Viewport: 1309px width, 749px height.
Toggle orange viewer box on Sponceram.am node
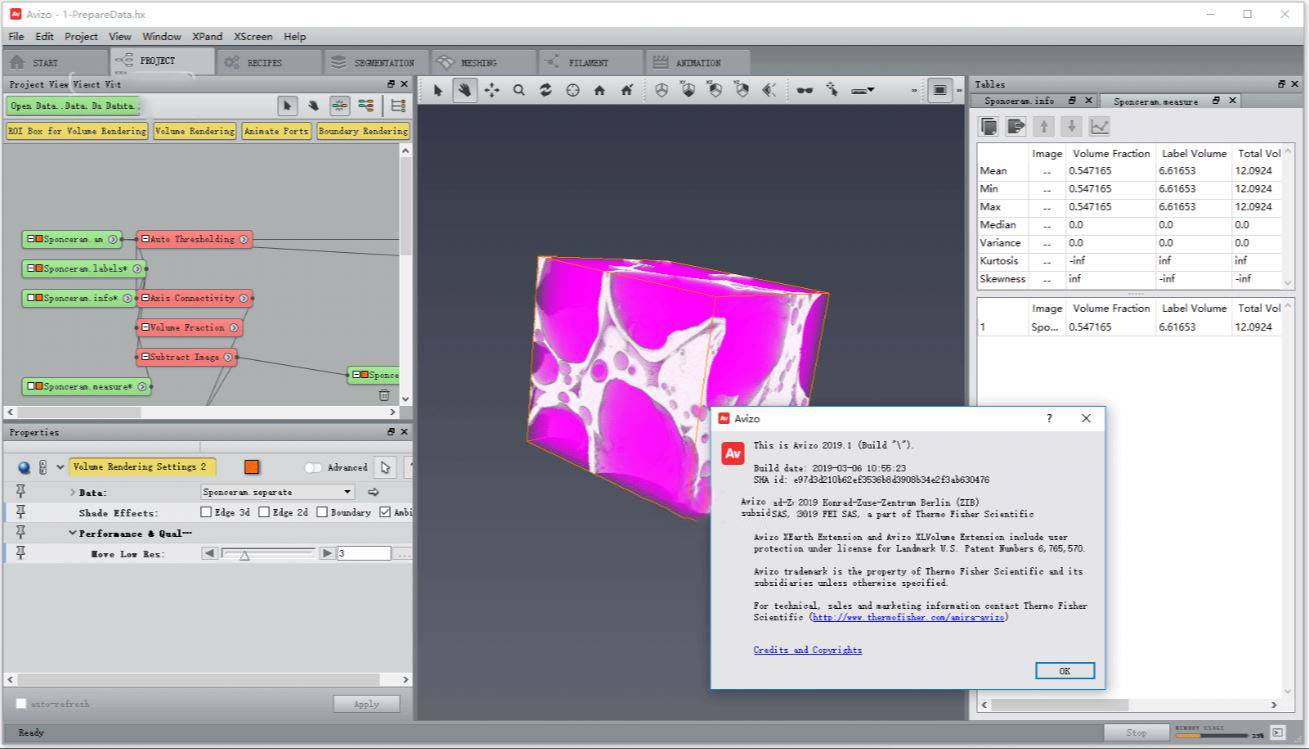(38, 240)
